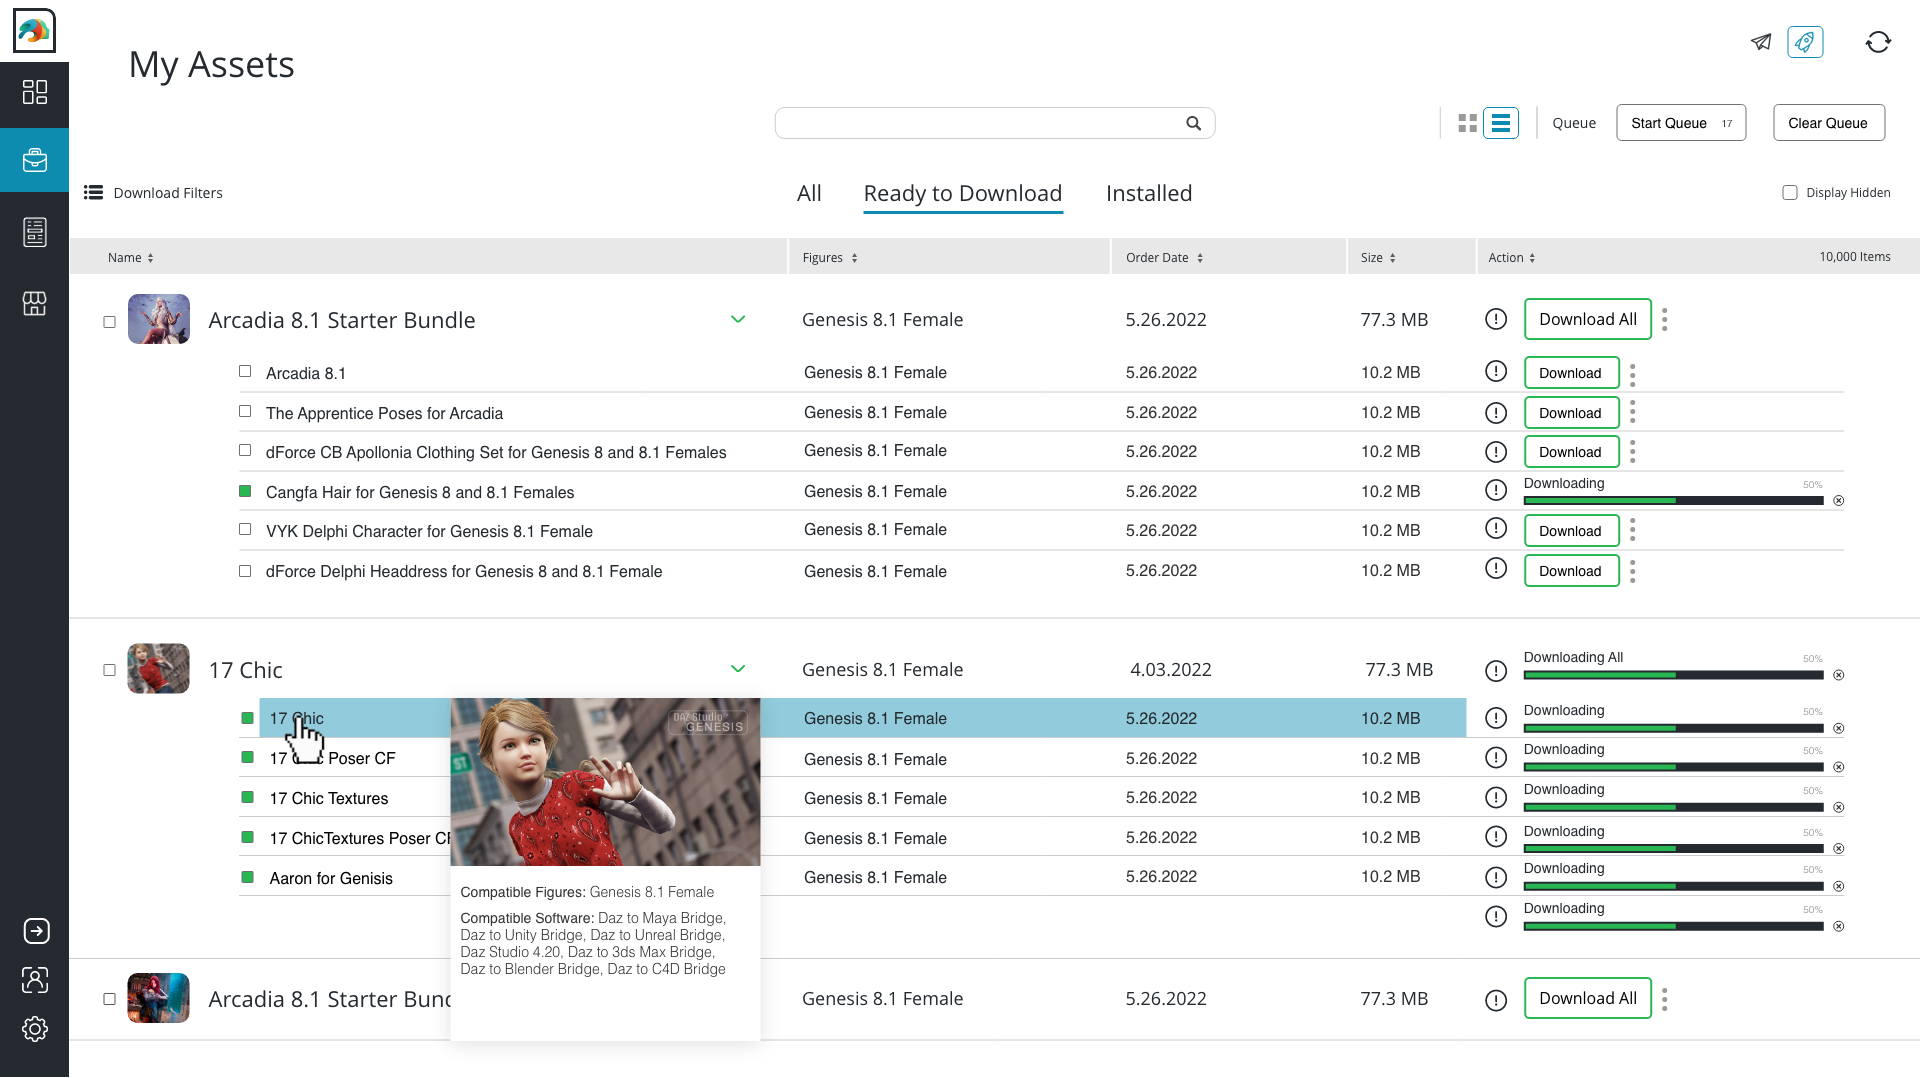Check the 17 Chic bundle checkbox
The width and height of the screenshot is (1920, 1078).
point(109,670)
